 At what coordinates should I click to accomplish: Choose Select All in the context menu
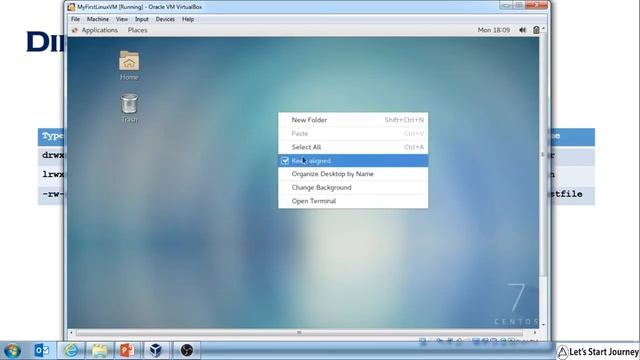tap(353, 147)
